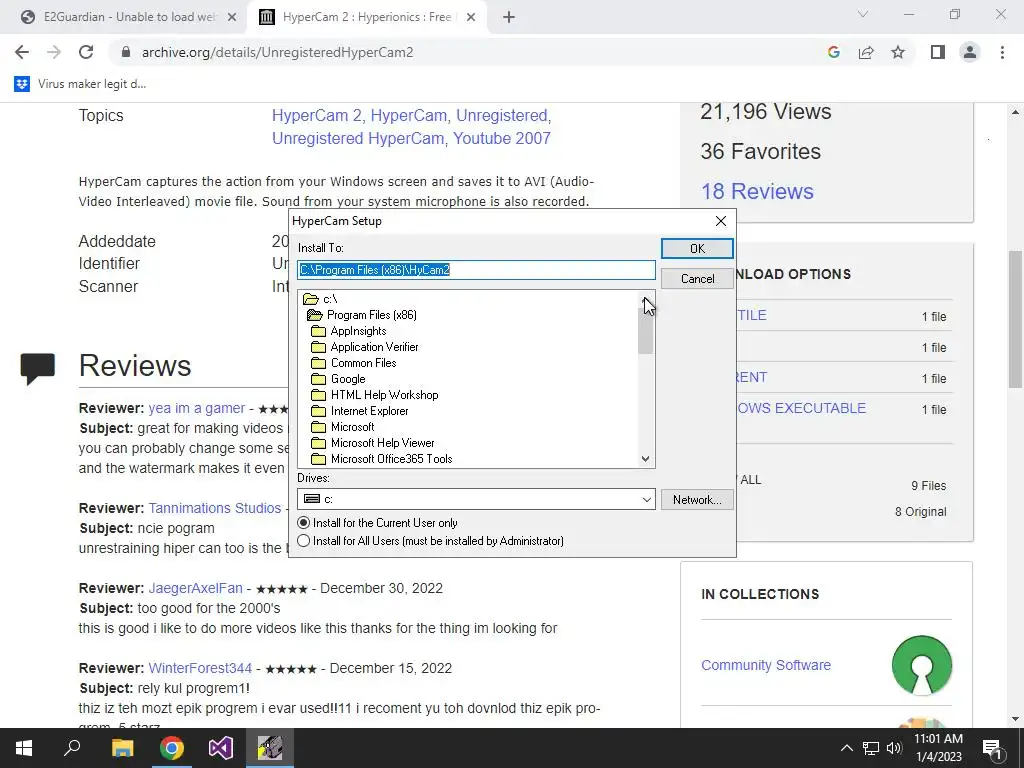Image resolution: width=1024 pixels, height=768 pixels.
Task: Select HyperCam 2 Hyperionics tab
Action: (x=366, y=17)
